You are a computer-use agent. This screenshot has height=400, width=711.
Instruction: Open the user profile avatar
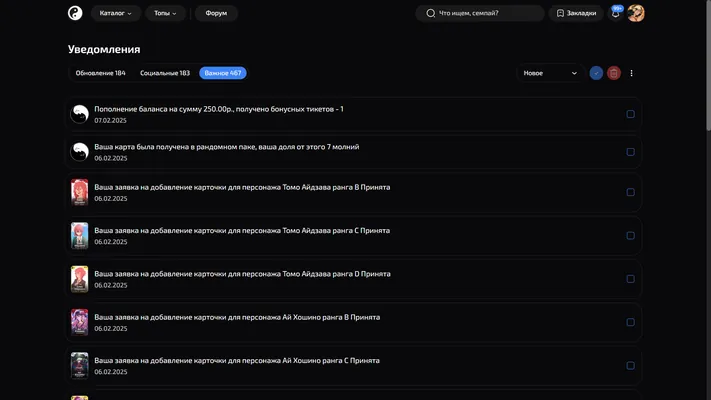tap(636, 13)
